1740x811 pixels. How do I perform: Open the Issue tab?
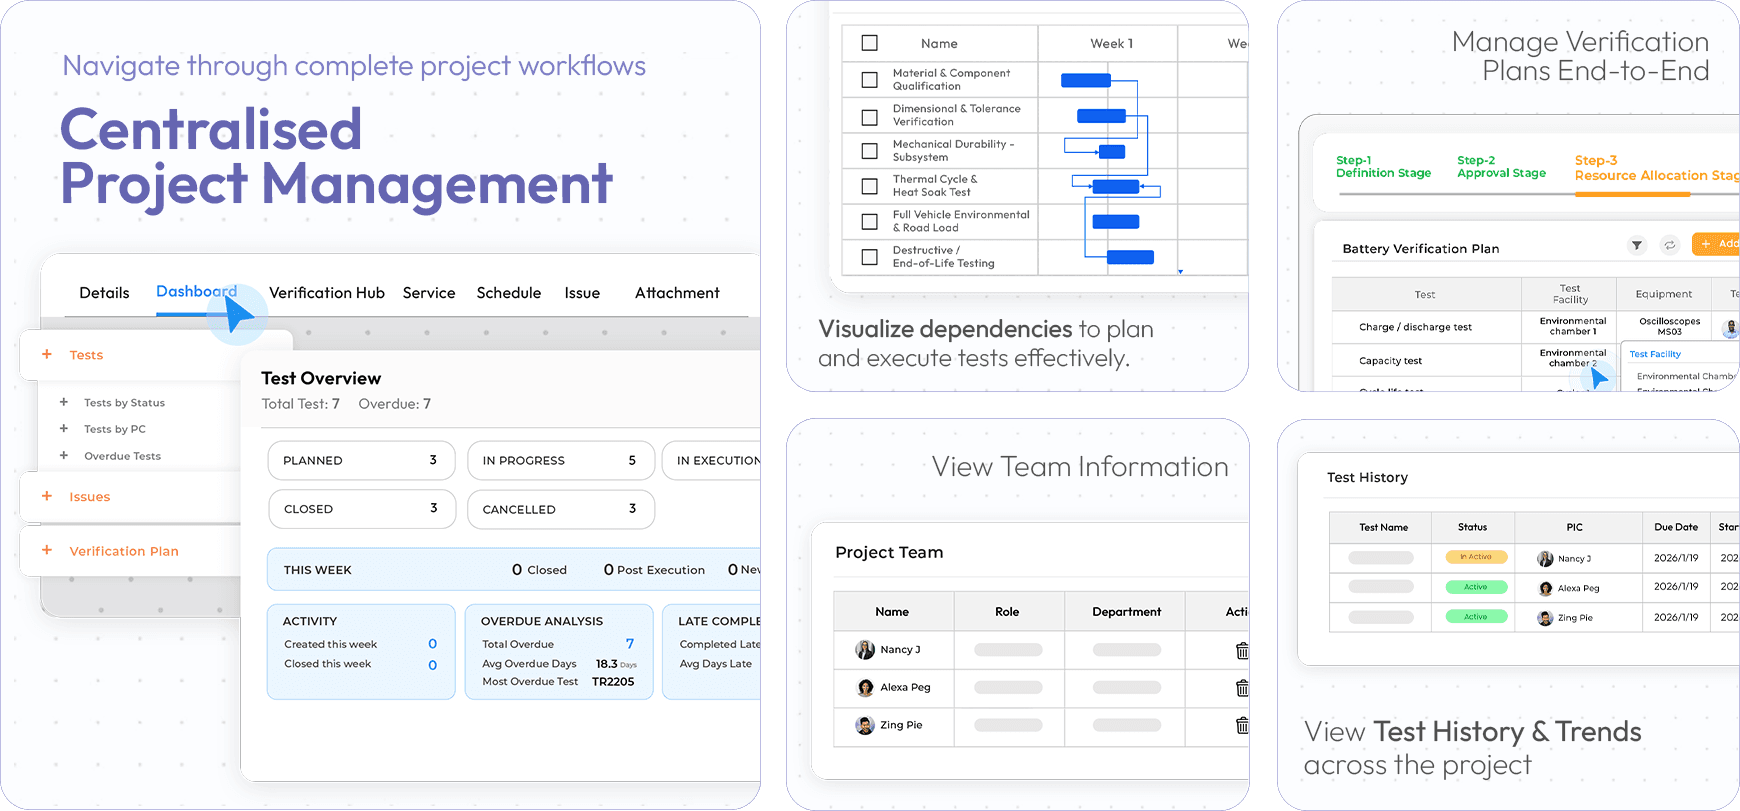(x=582, y=293)
